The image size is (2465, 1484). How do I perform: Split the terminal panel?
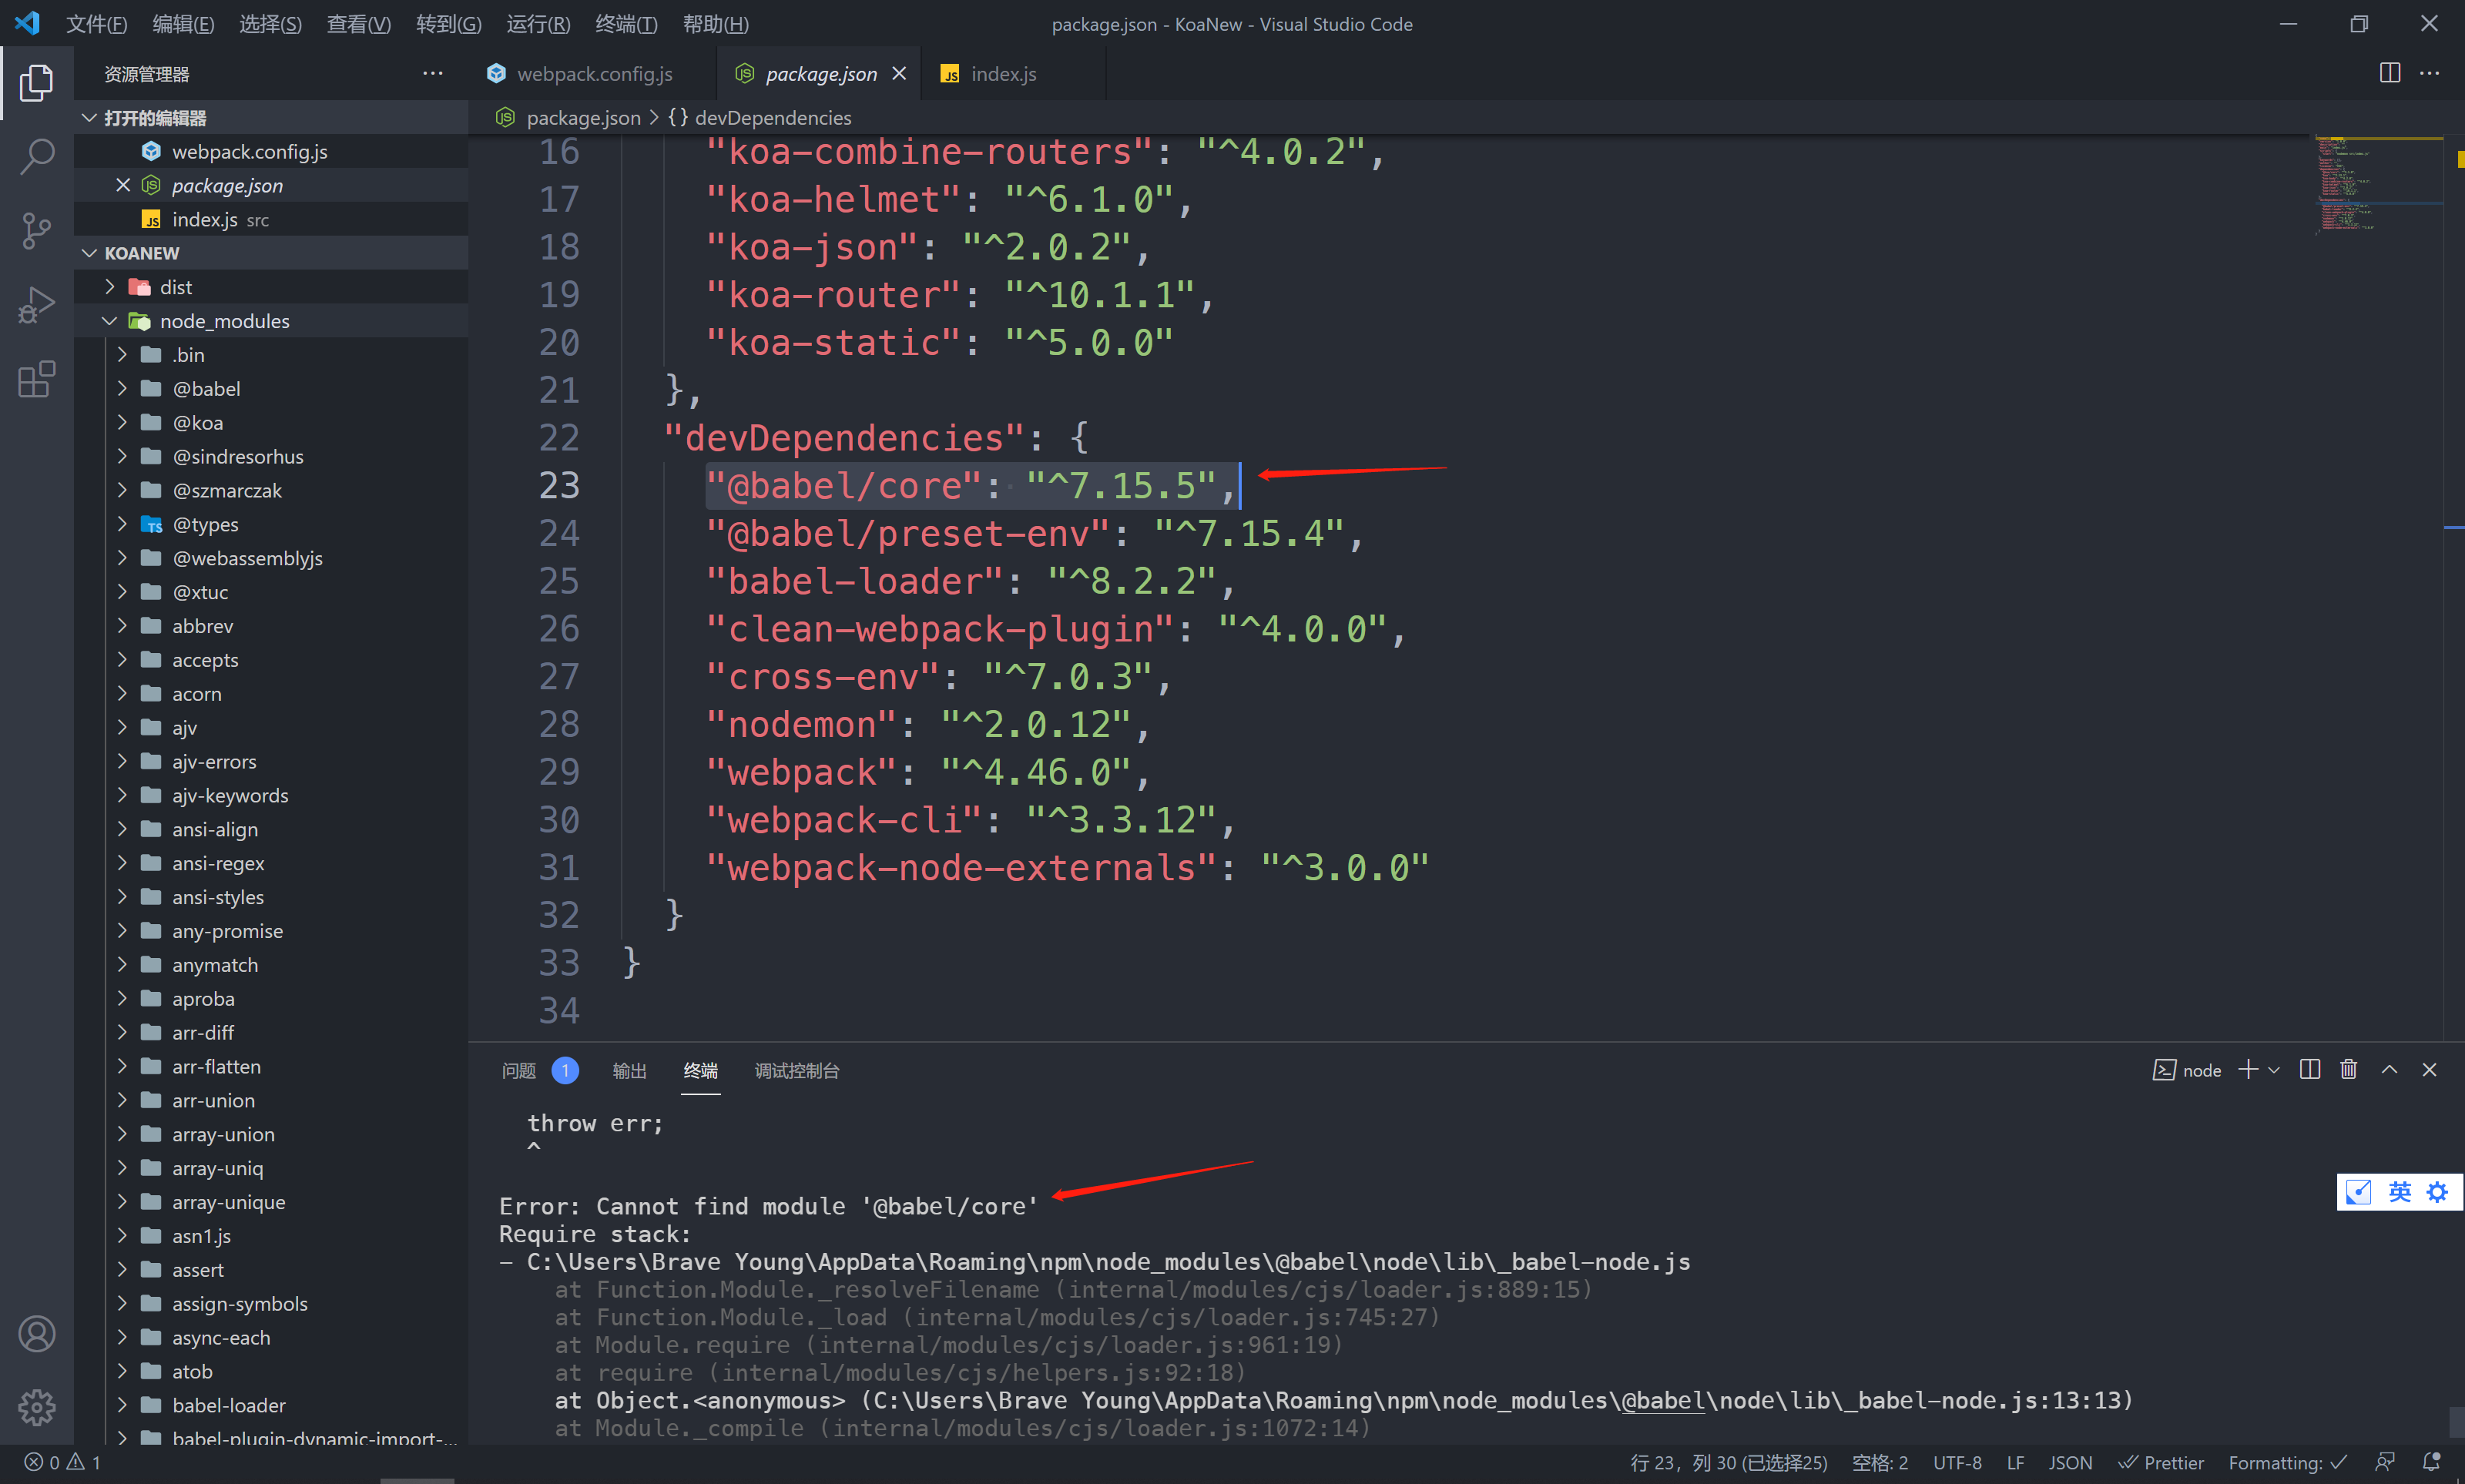[2310, 1069]
